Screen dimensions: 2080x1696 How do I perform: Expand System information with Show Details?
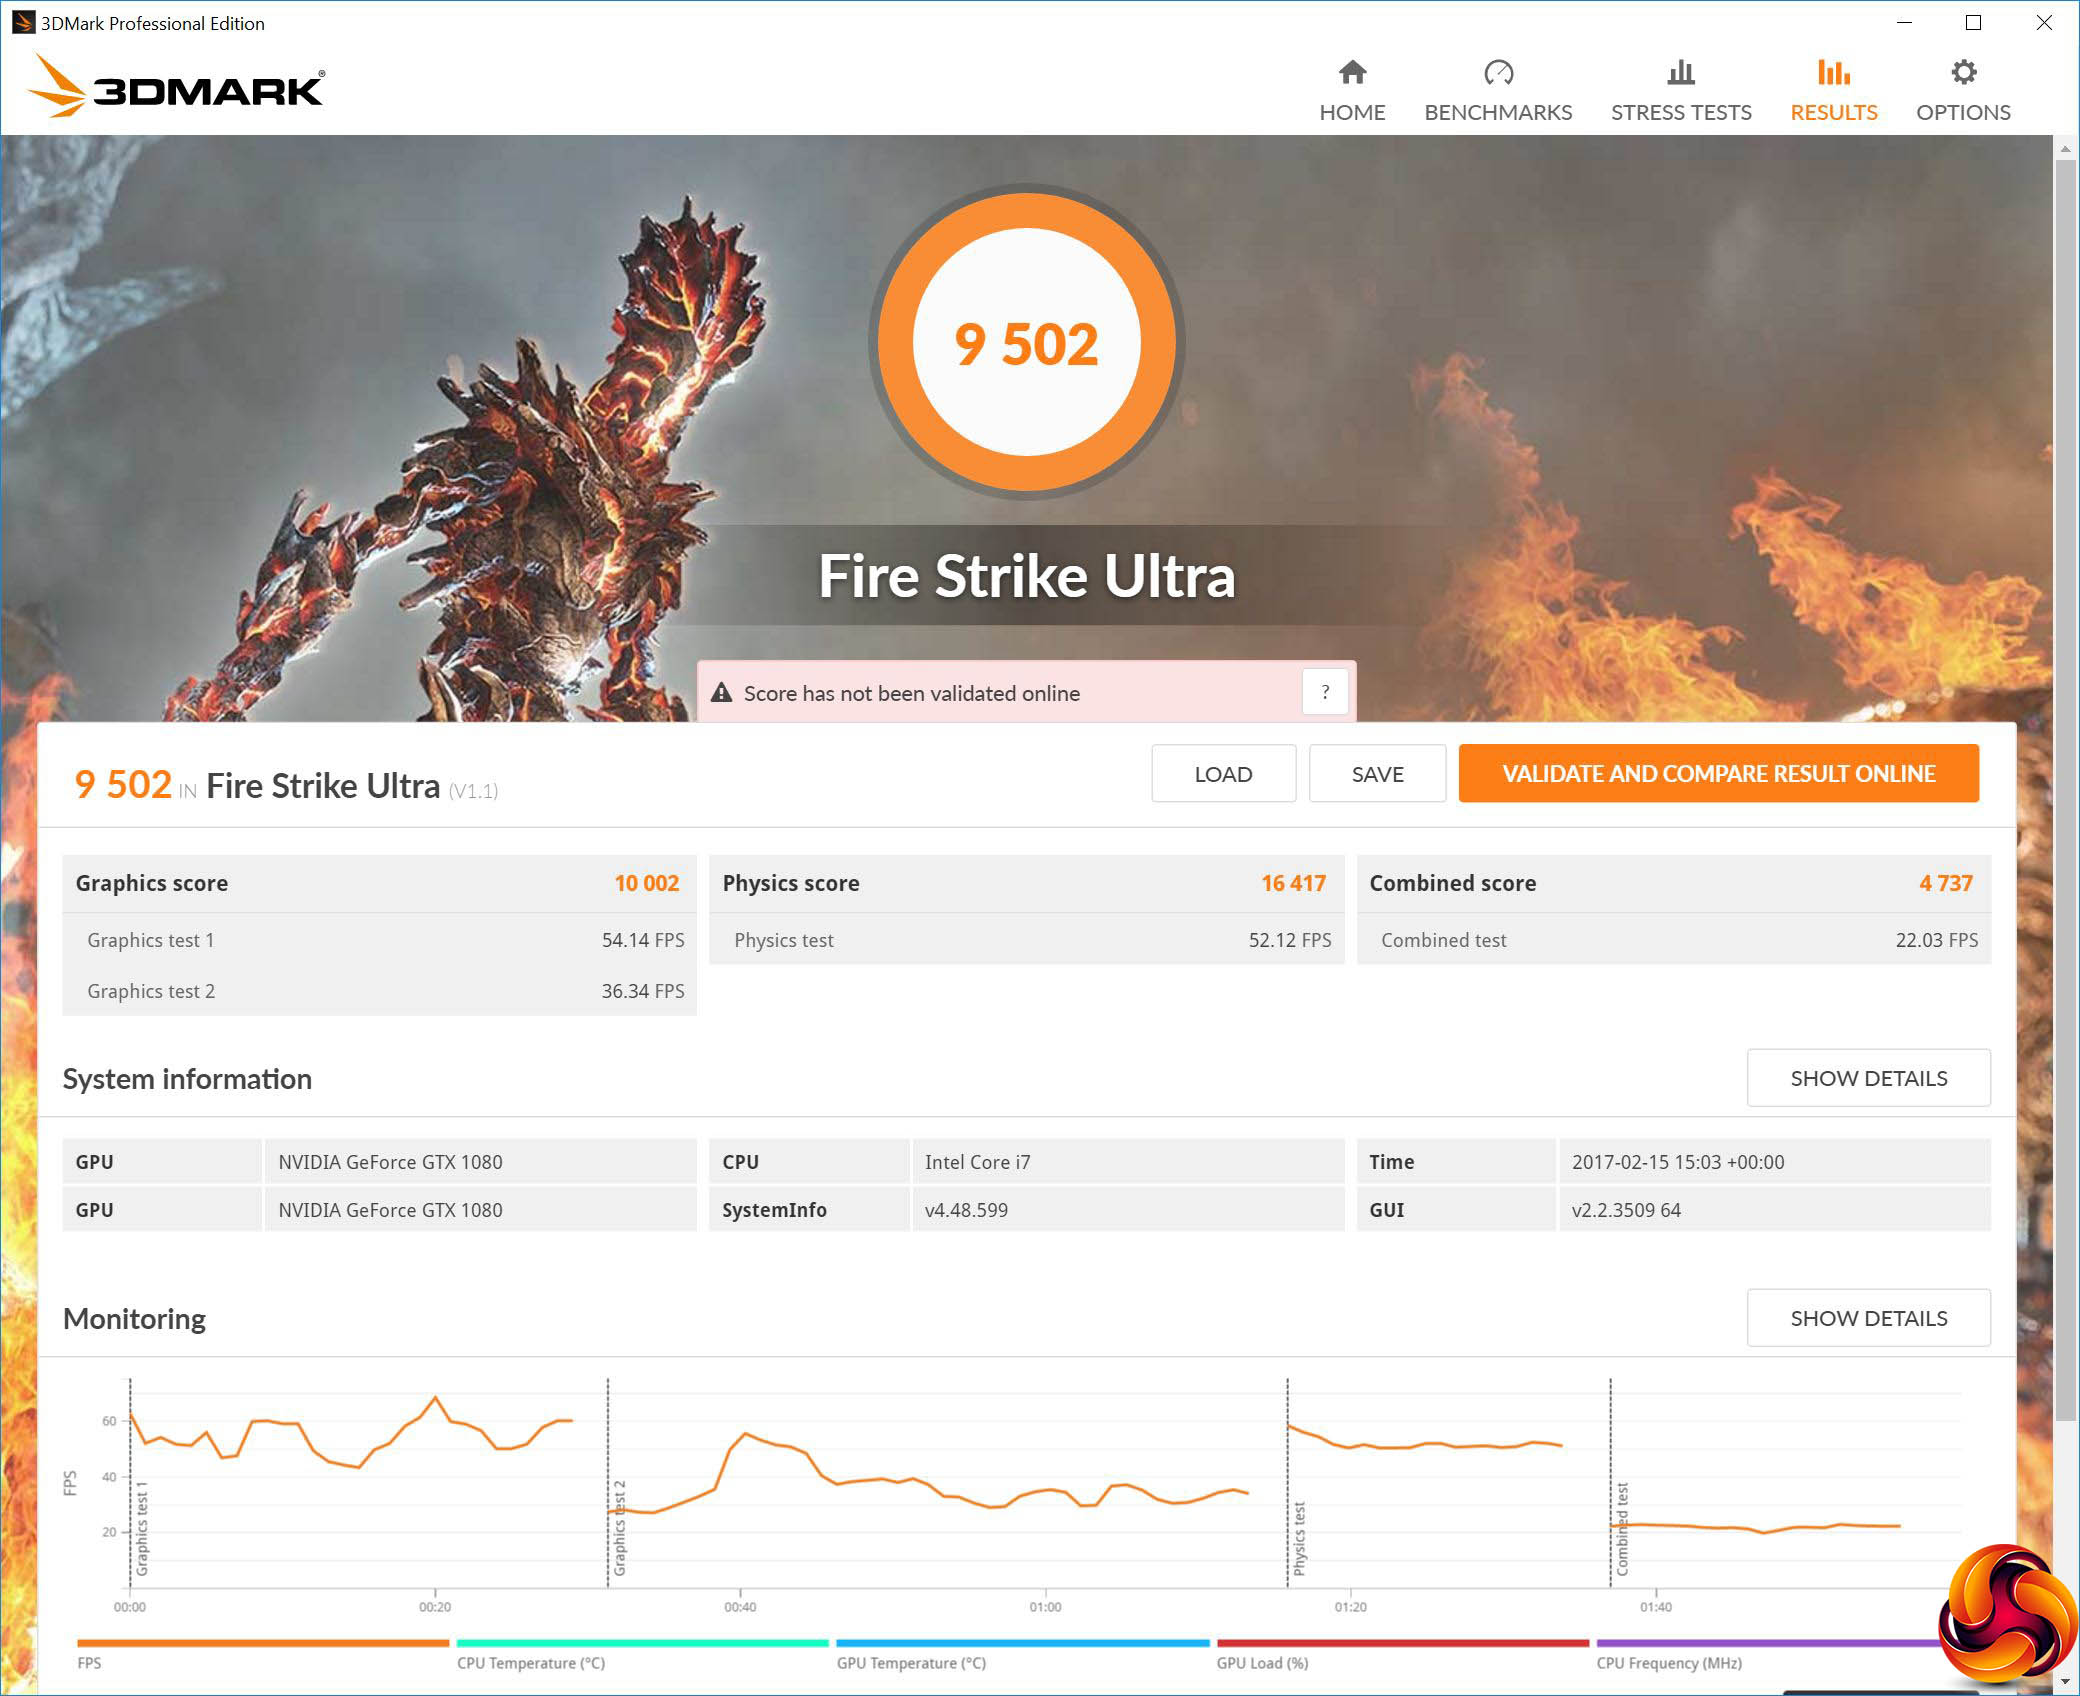tap(1868, 1078)
